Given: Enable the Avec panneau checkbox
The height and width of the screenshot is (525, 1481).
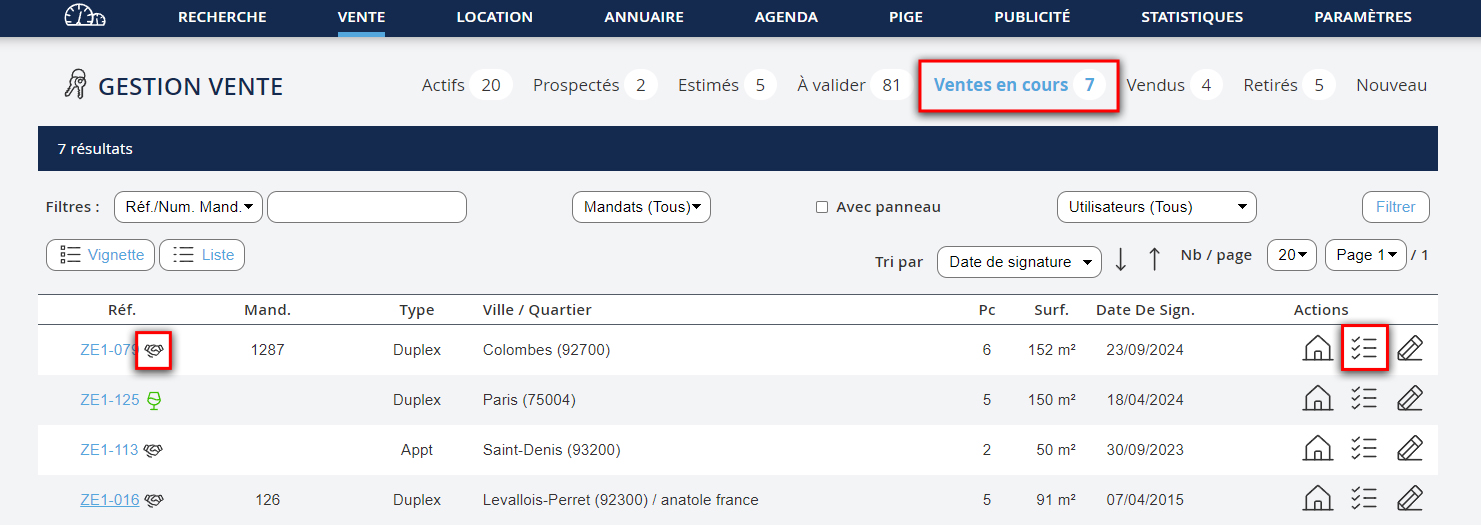Looking at the screenshot, I should [822, 207].
